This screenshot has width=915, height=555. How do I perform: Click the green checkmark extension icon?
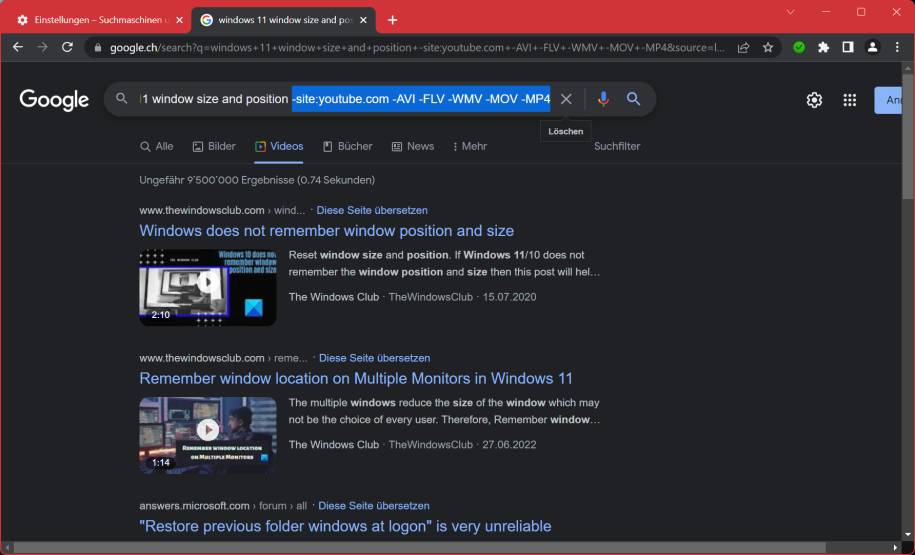(799, 48)
